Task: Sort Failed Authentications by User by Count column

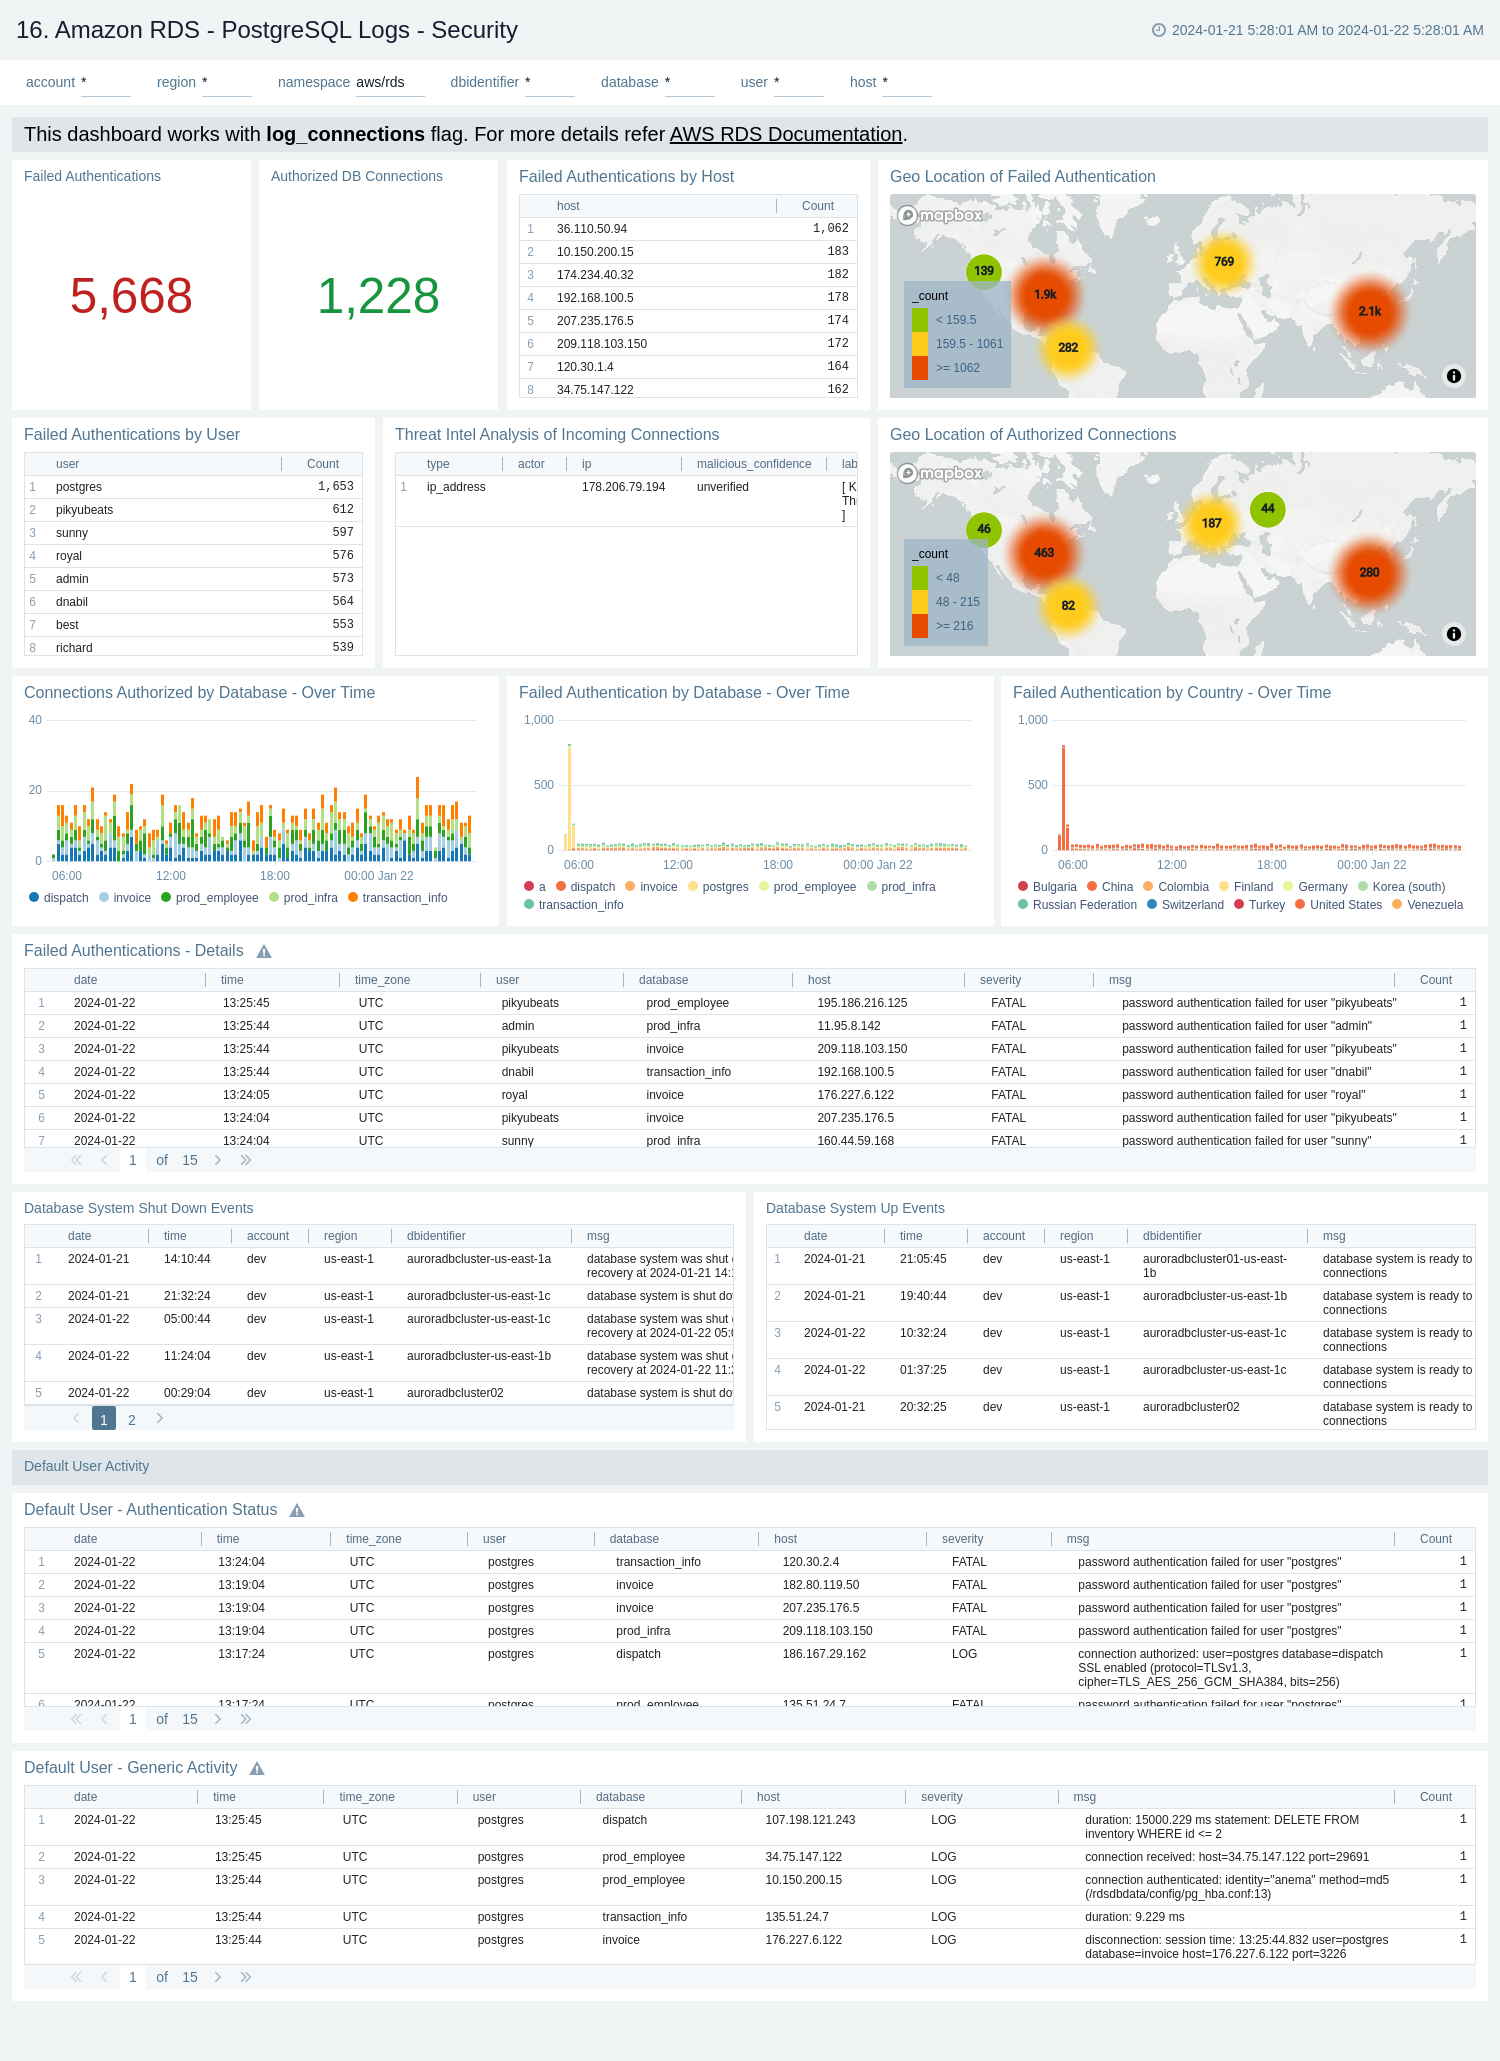Action: tap(322, 464)
